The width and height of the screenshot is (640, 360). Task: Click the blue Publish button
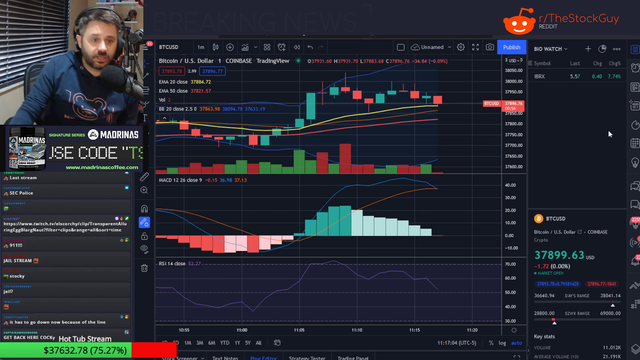pyautogui.click(x=511, y=47)
